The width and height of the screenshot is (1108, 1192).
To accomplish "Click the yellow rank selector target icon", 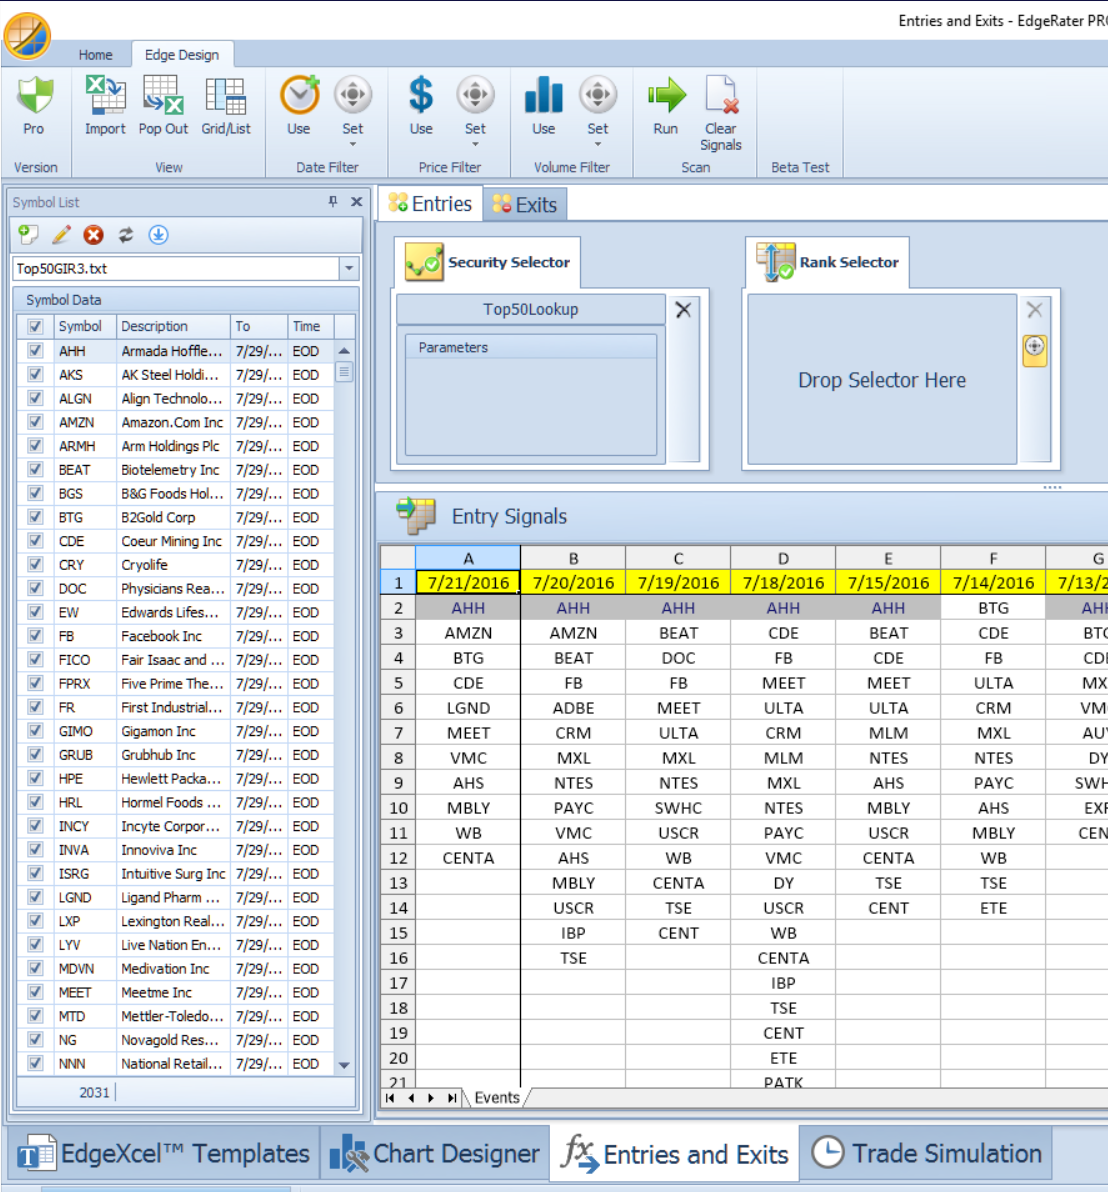I will tap(1034, 350).
